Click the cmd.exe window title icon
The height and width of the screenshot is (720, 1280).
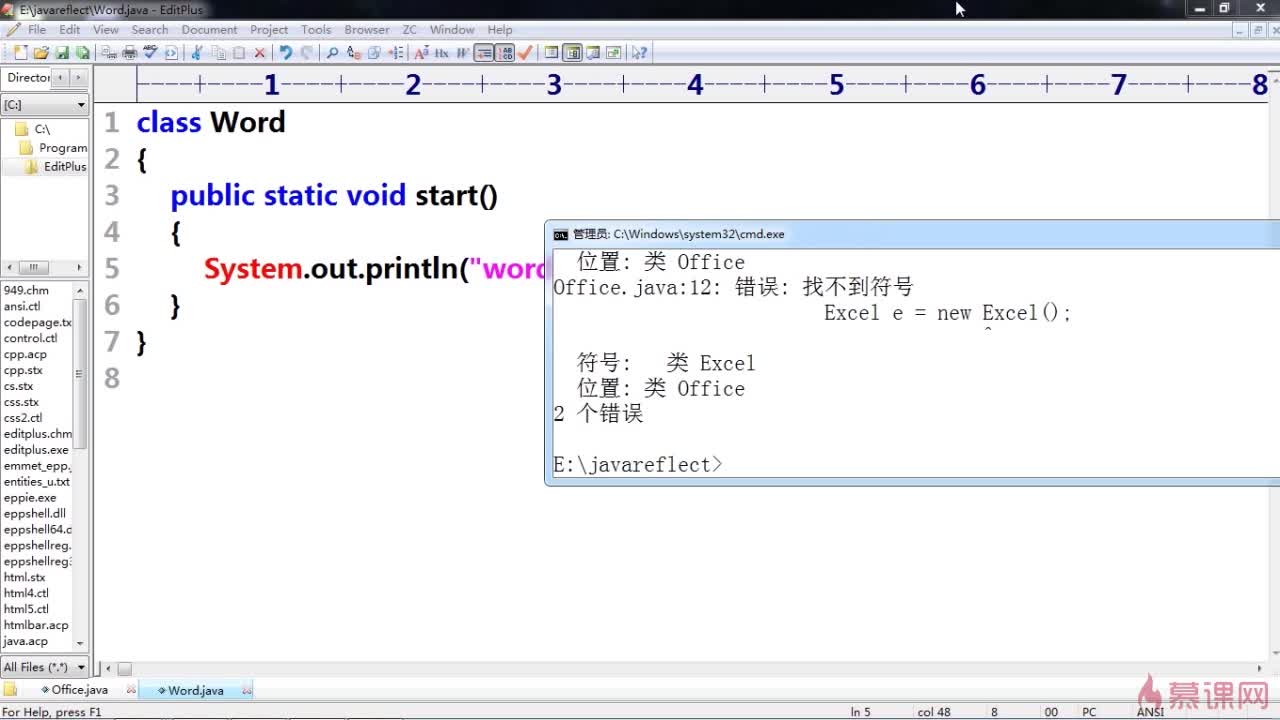[x=561, y=234]
